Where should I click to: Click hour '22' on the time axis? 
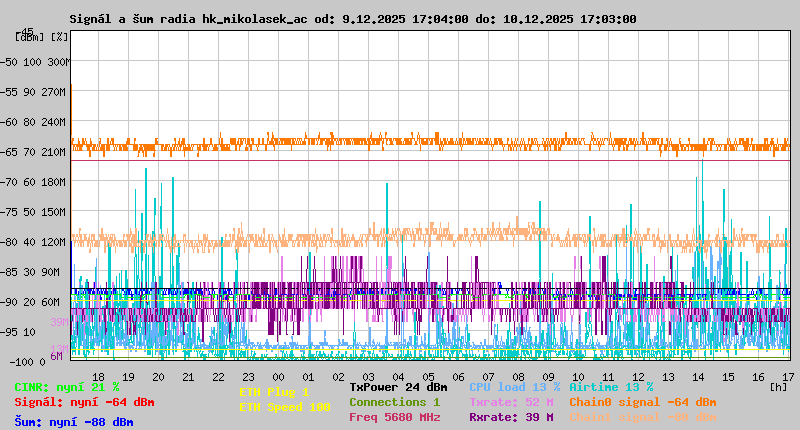(218, 377)
